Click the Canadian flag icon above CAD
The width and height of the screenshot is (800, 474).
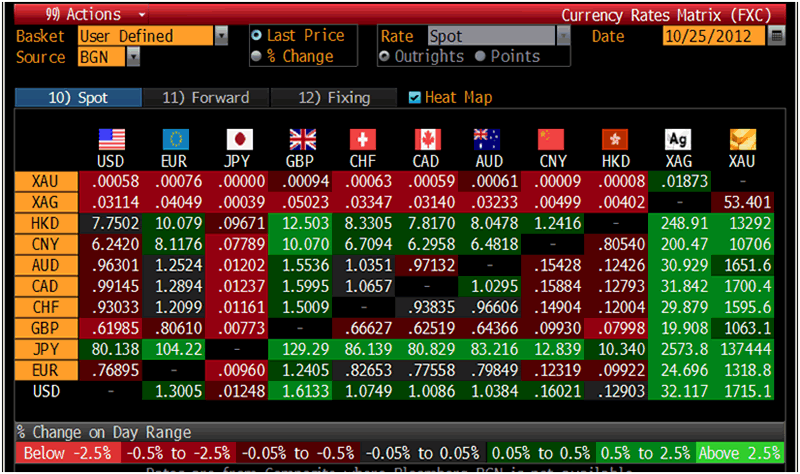tap(428, 140)
